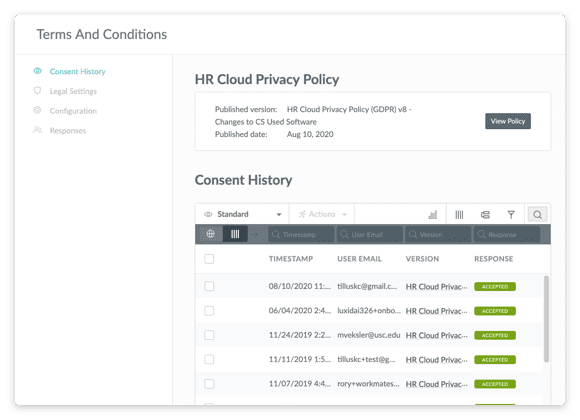This screenshot has width=580, height=420.
Task: Click the eye icon beside Consent History
Action: click(x=37, y=71)
